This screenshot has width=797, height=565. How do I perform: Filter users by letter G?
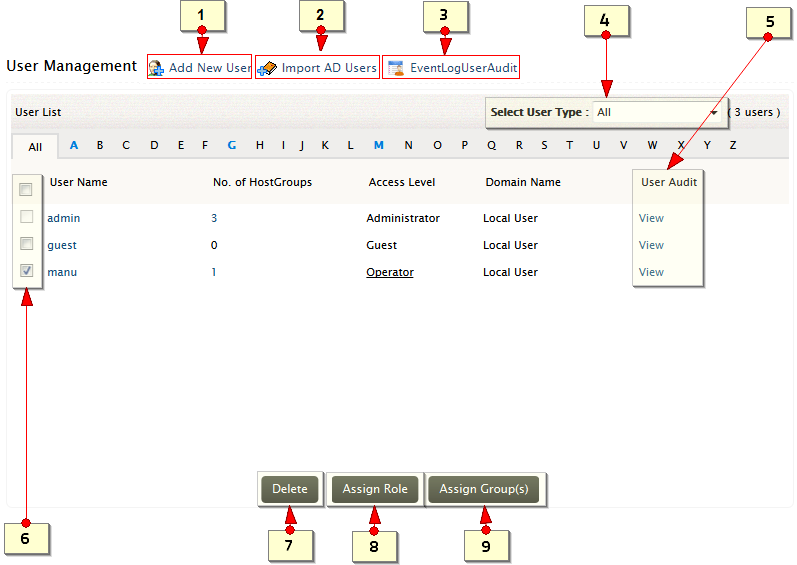point(232,145)
